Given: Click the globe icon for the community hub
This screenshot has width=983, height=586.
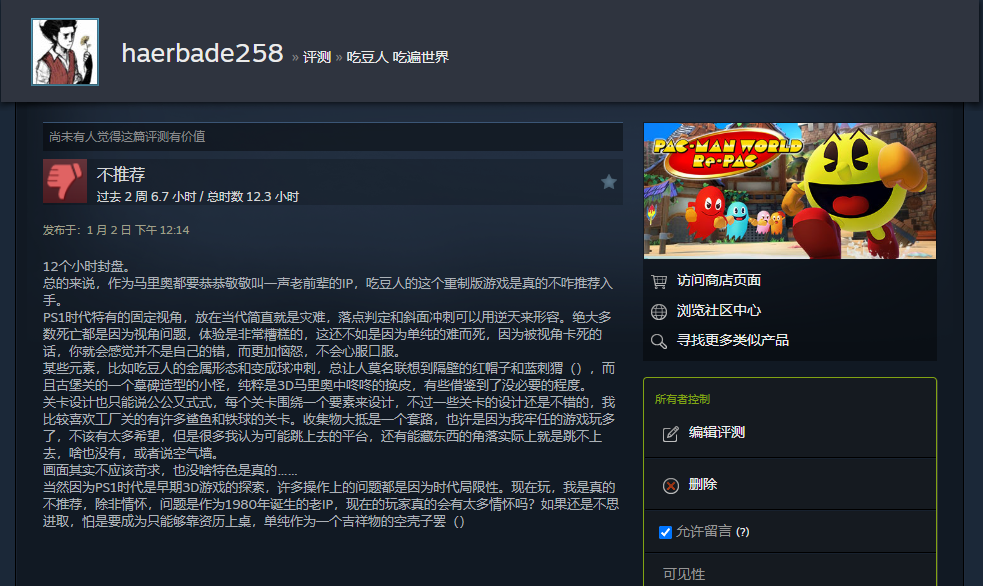Looking at the screenshot, I should [x=658, y=311].
